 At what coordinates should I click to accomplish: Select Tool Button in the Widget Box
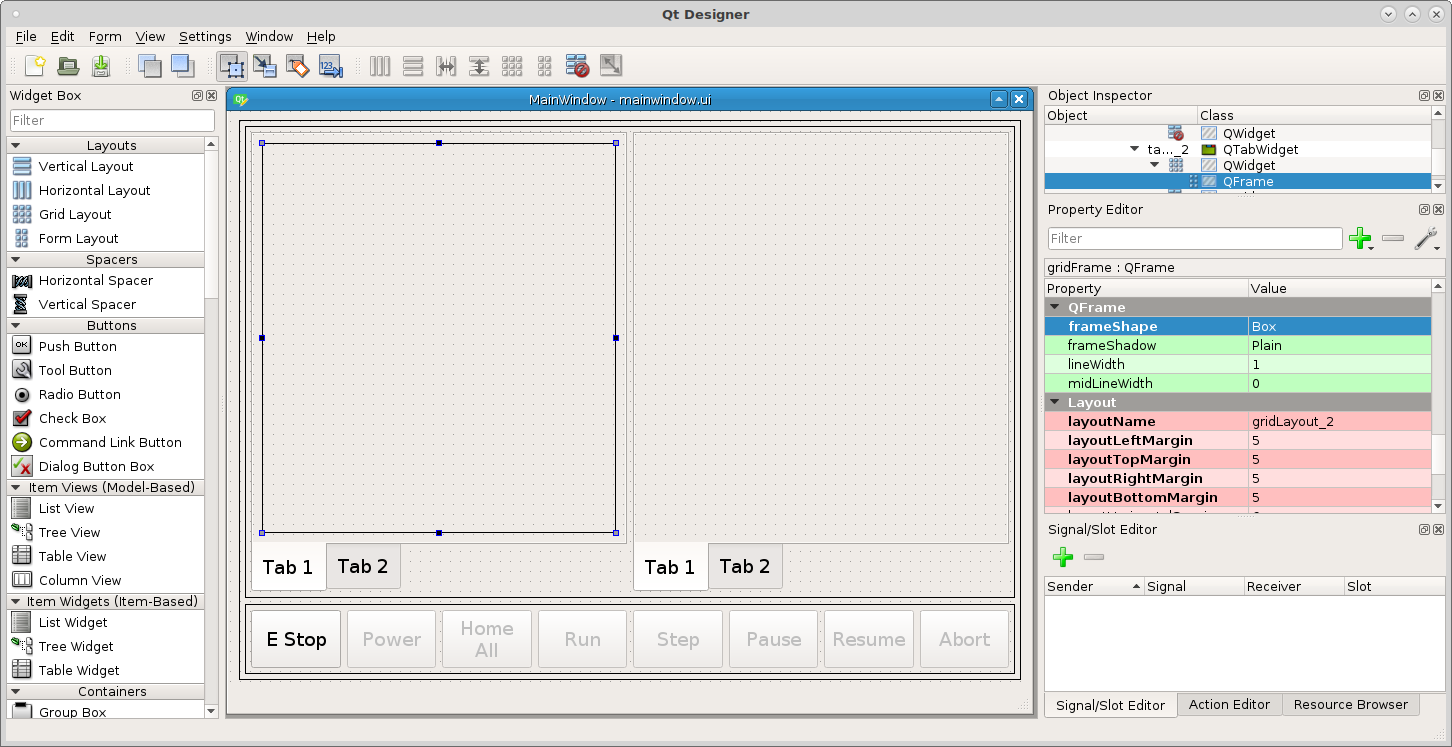click(x=75, y=370)
